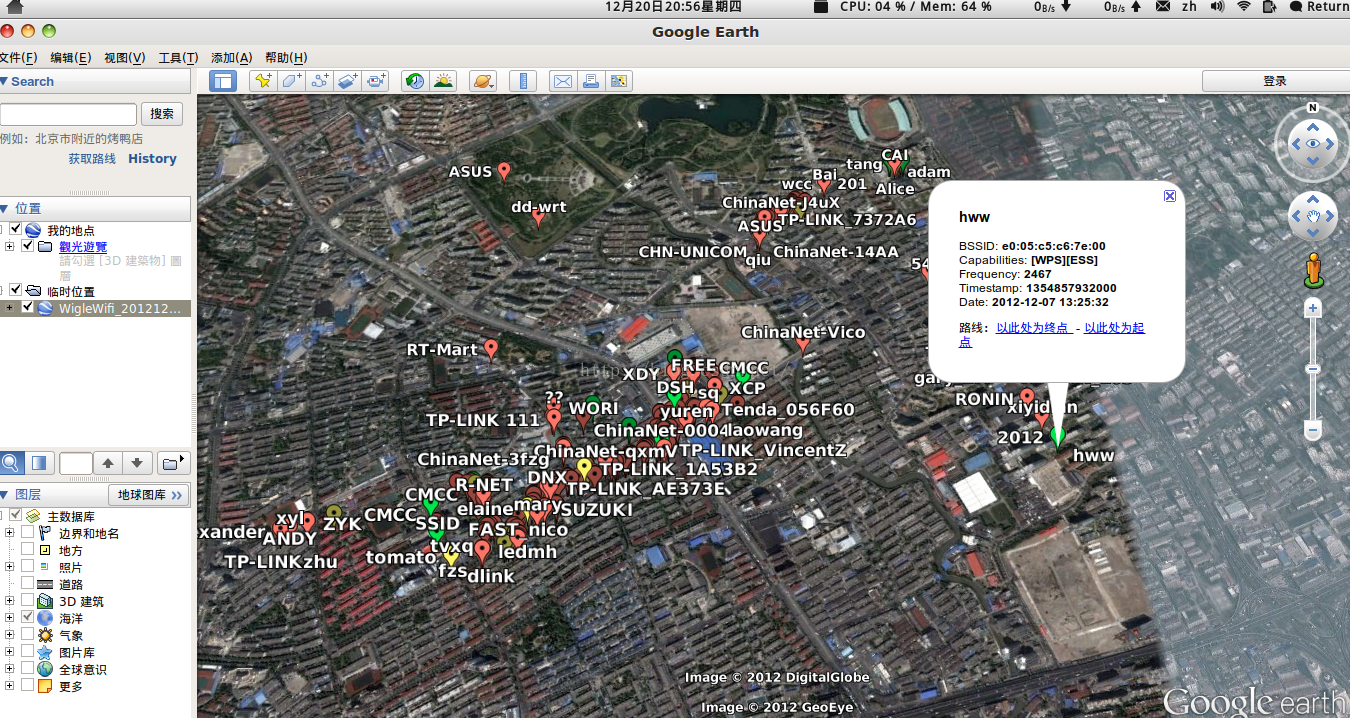The height and width of the screenshot is (718, 1350).
Task: Enable the 道路 roads layer checkbox
Action: [x=27, y=584]
